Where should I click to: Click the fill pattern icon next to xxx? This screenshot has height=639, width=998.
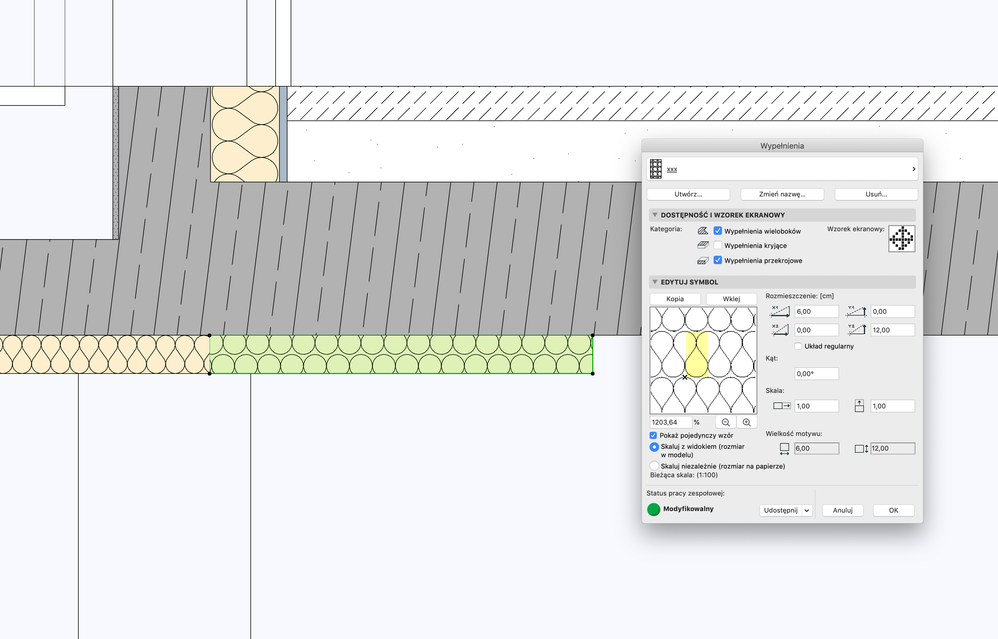pyautogui.click(x=656, y=169)
